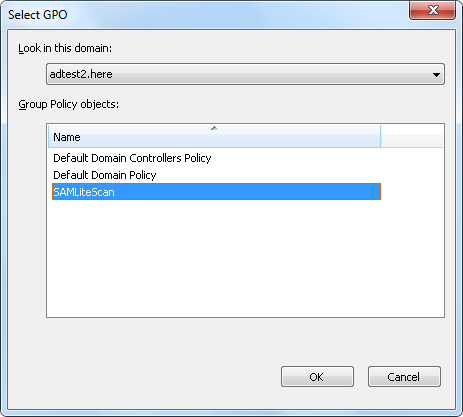Click the divider at the Name column edge
This screenshot has width=463, height=417.
click(x=380, y=136)
